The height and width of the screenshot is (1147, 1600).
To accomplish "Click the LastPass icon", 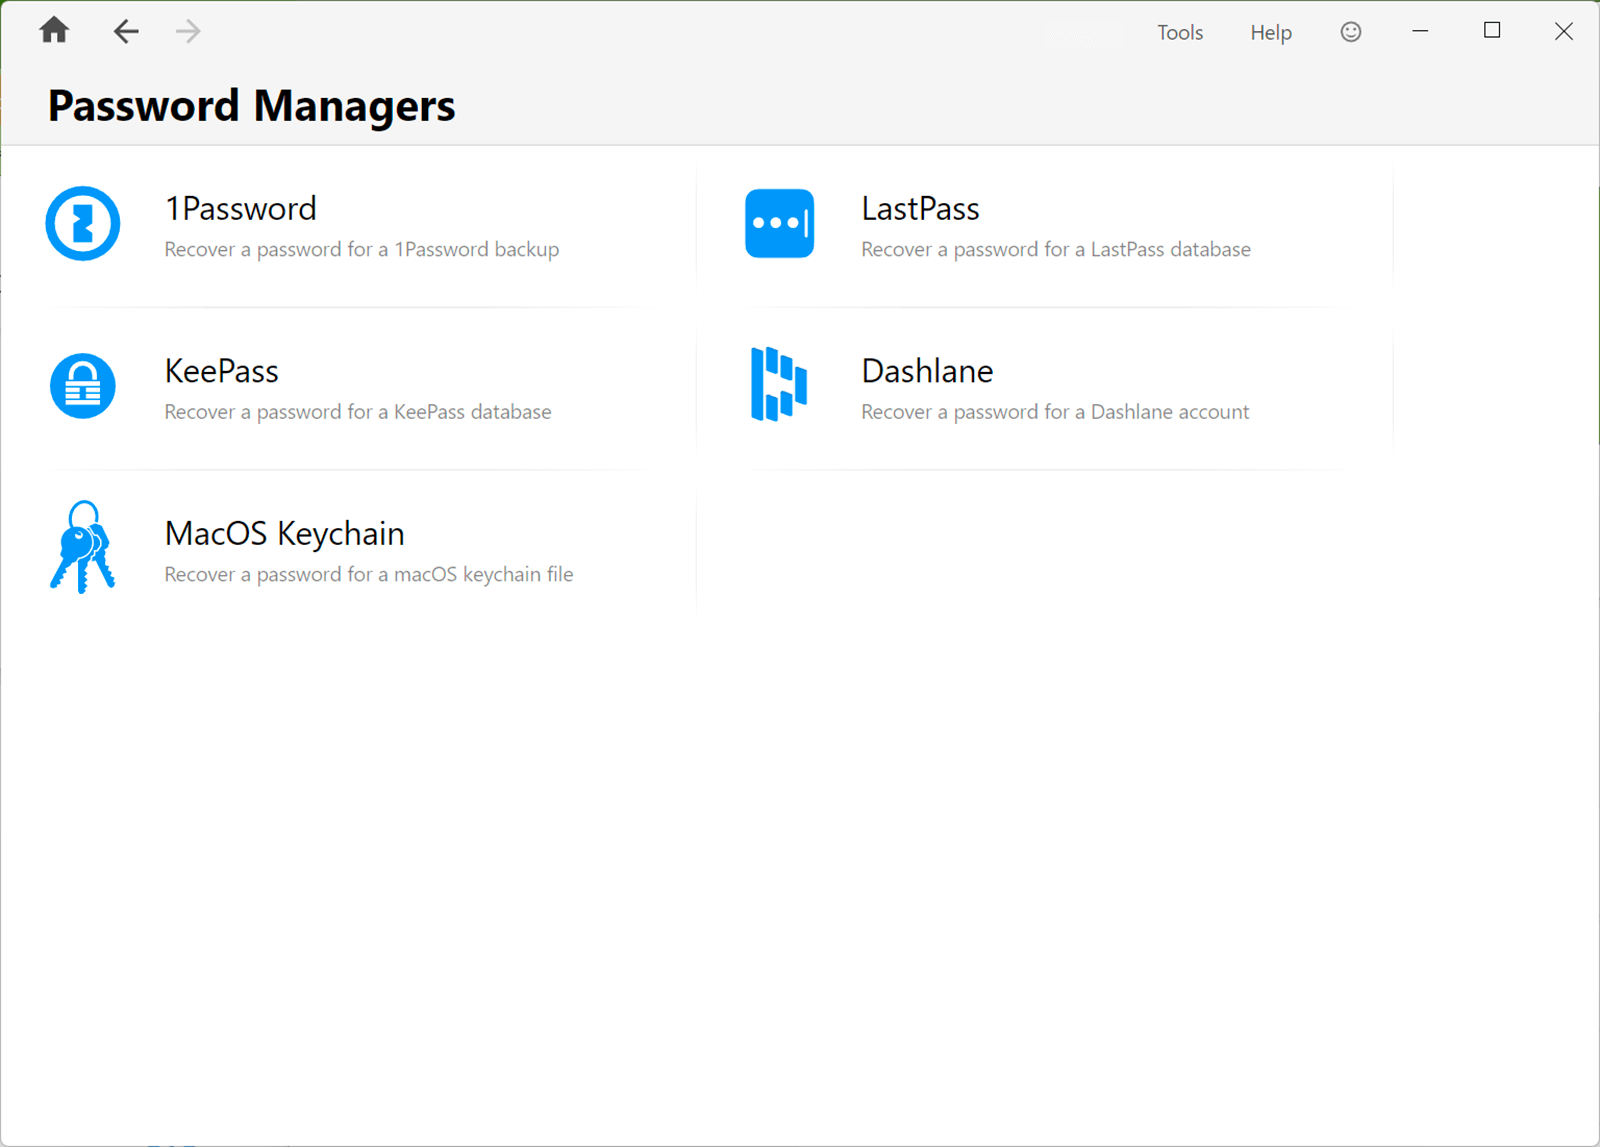I will click(780, 224).
